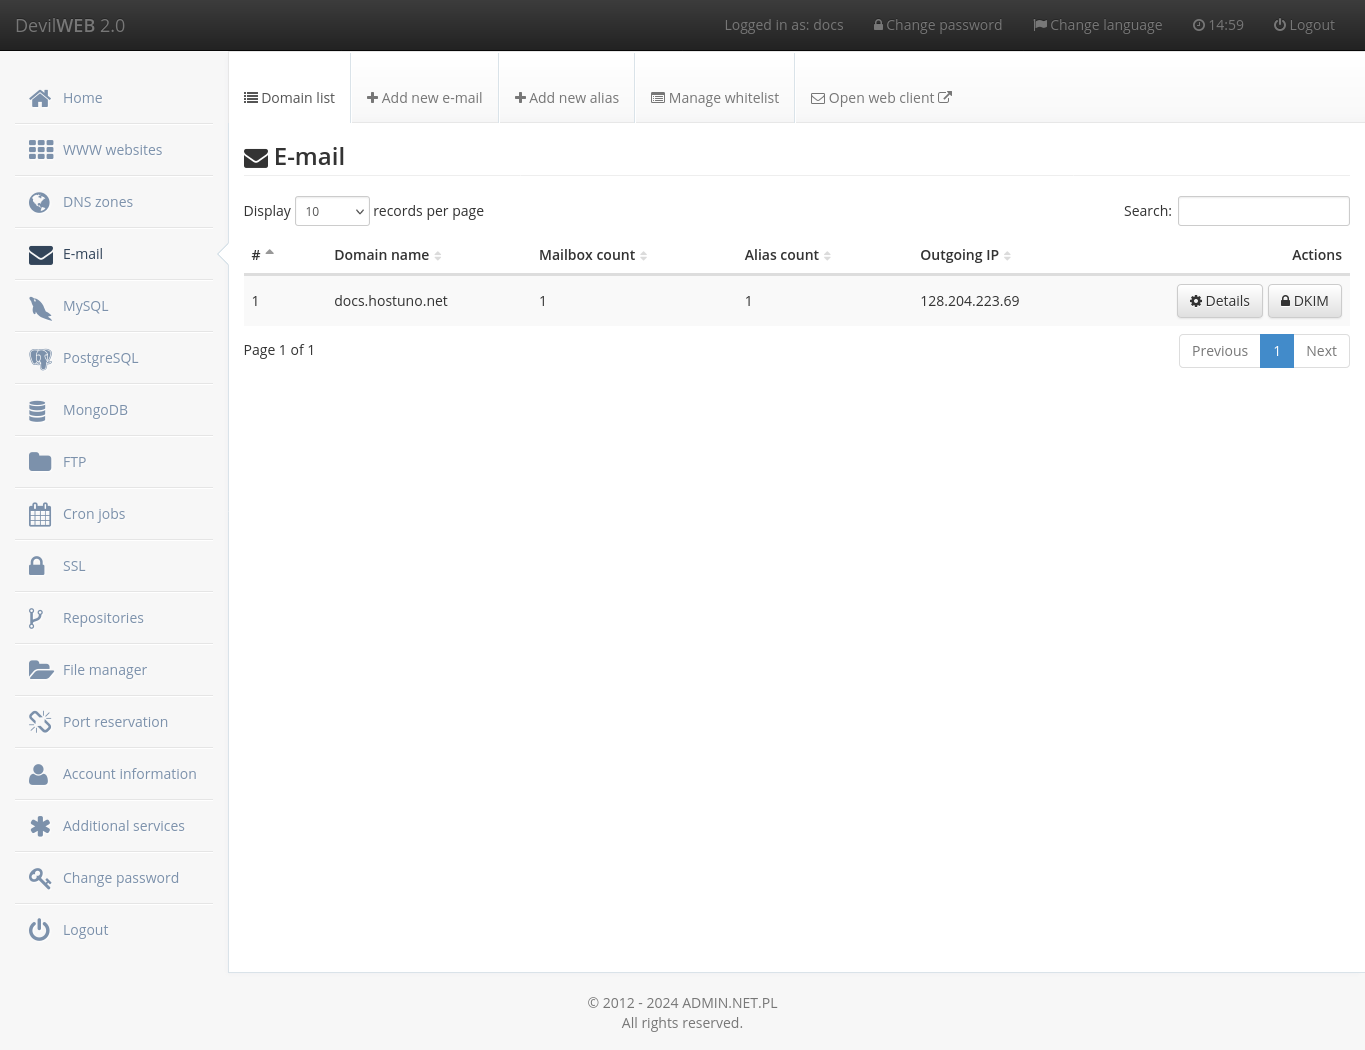Image resolution: width=1365 pixels, height=1050 pixels.
Task: Open the Port reservation icon
Action: pyautogui.click(x=40, y=721)
